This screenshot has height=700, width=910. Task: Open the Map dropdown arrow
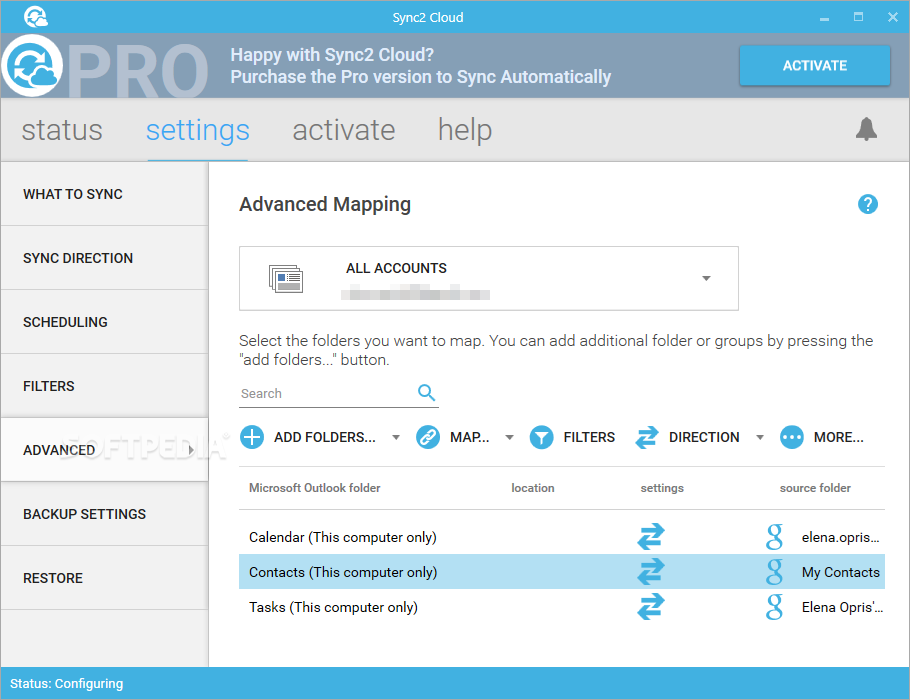[510, 437]
